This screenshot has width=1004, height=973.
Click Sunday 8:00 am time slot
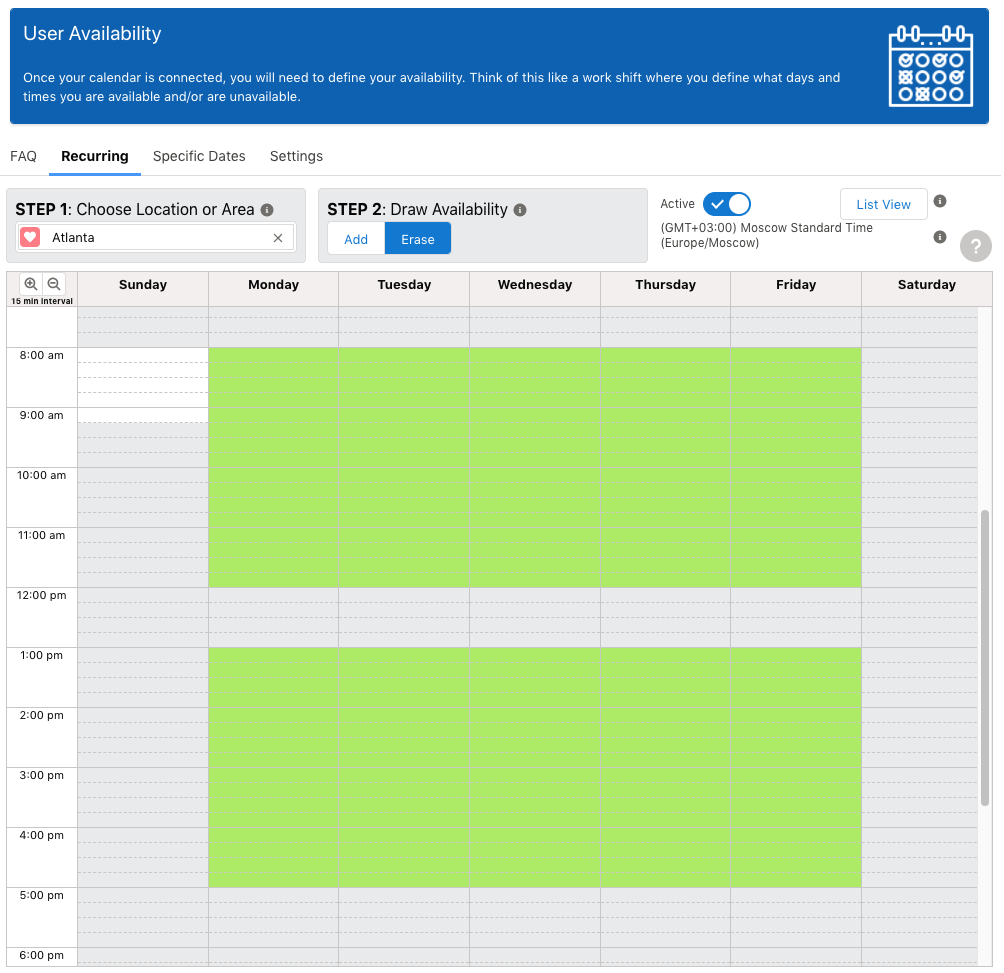[x=143, y=355]
